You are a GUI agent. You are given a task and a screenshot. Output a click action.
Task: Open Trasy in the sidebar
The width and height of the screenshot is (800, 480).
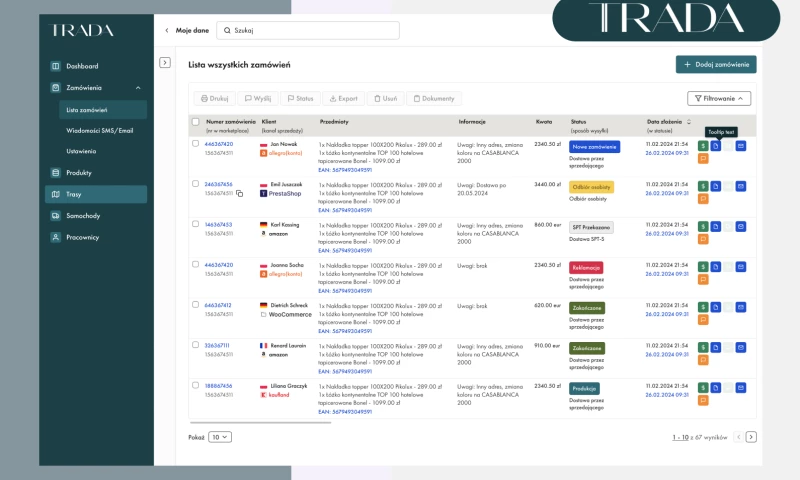click(96, 194)
